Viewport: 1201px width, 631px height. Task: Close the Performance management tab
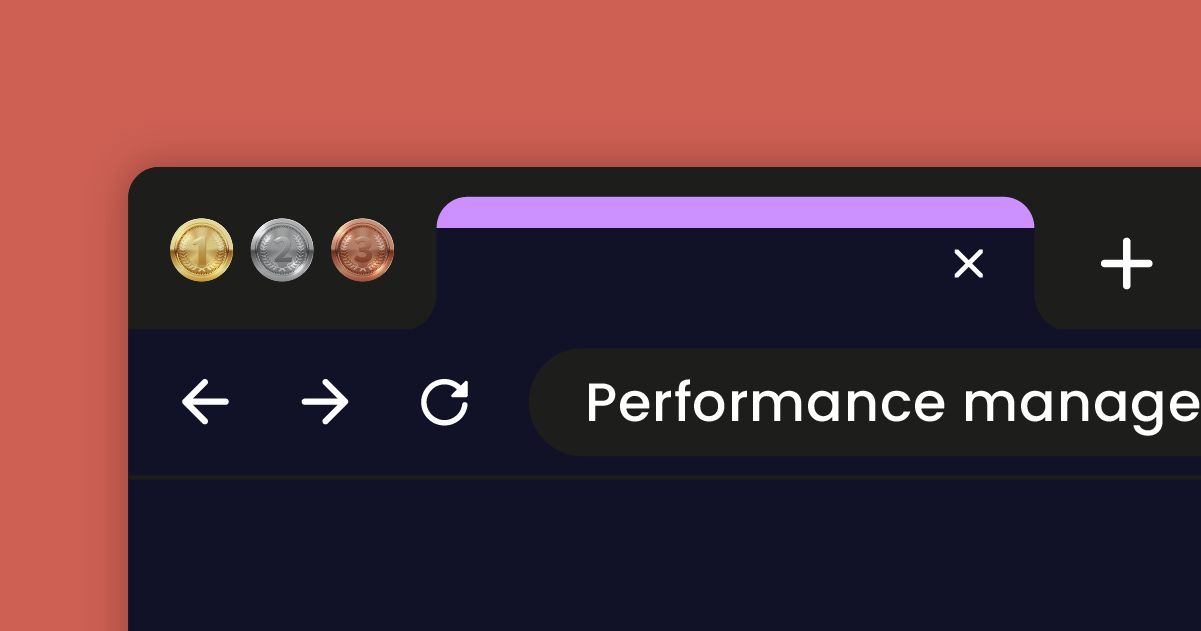968,264
